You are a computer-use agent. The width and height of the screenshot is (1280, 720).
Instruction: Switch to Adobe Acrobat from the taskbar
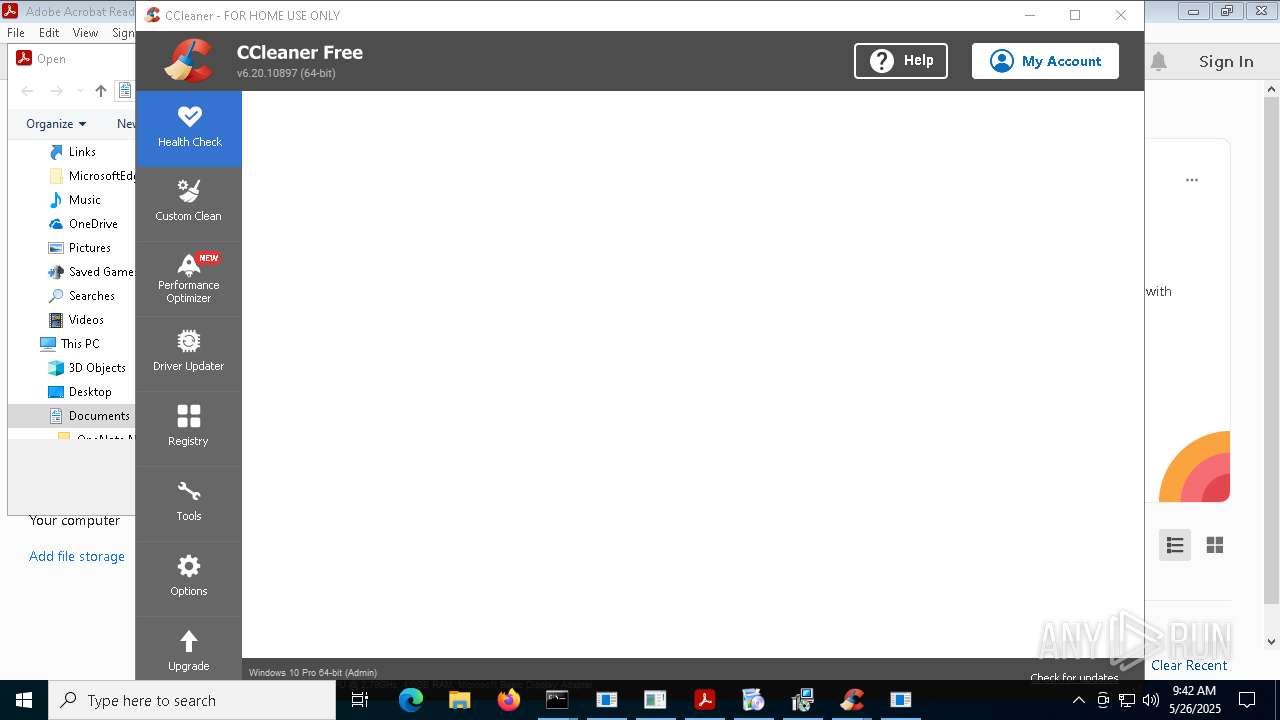705,700
